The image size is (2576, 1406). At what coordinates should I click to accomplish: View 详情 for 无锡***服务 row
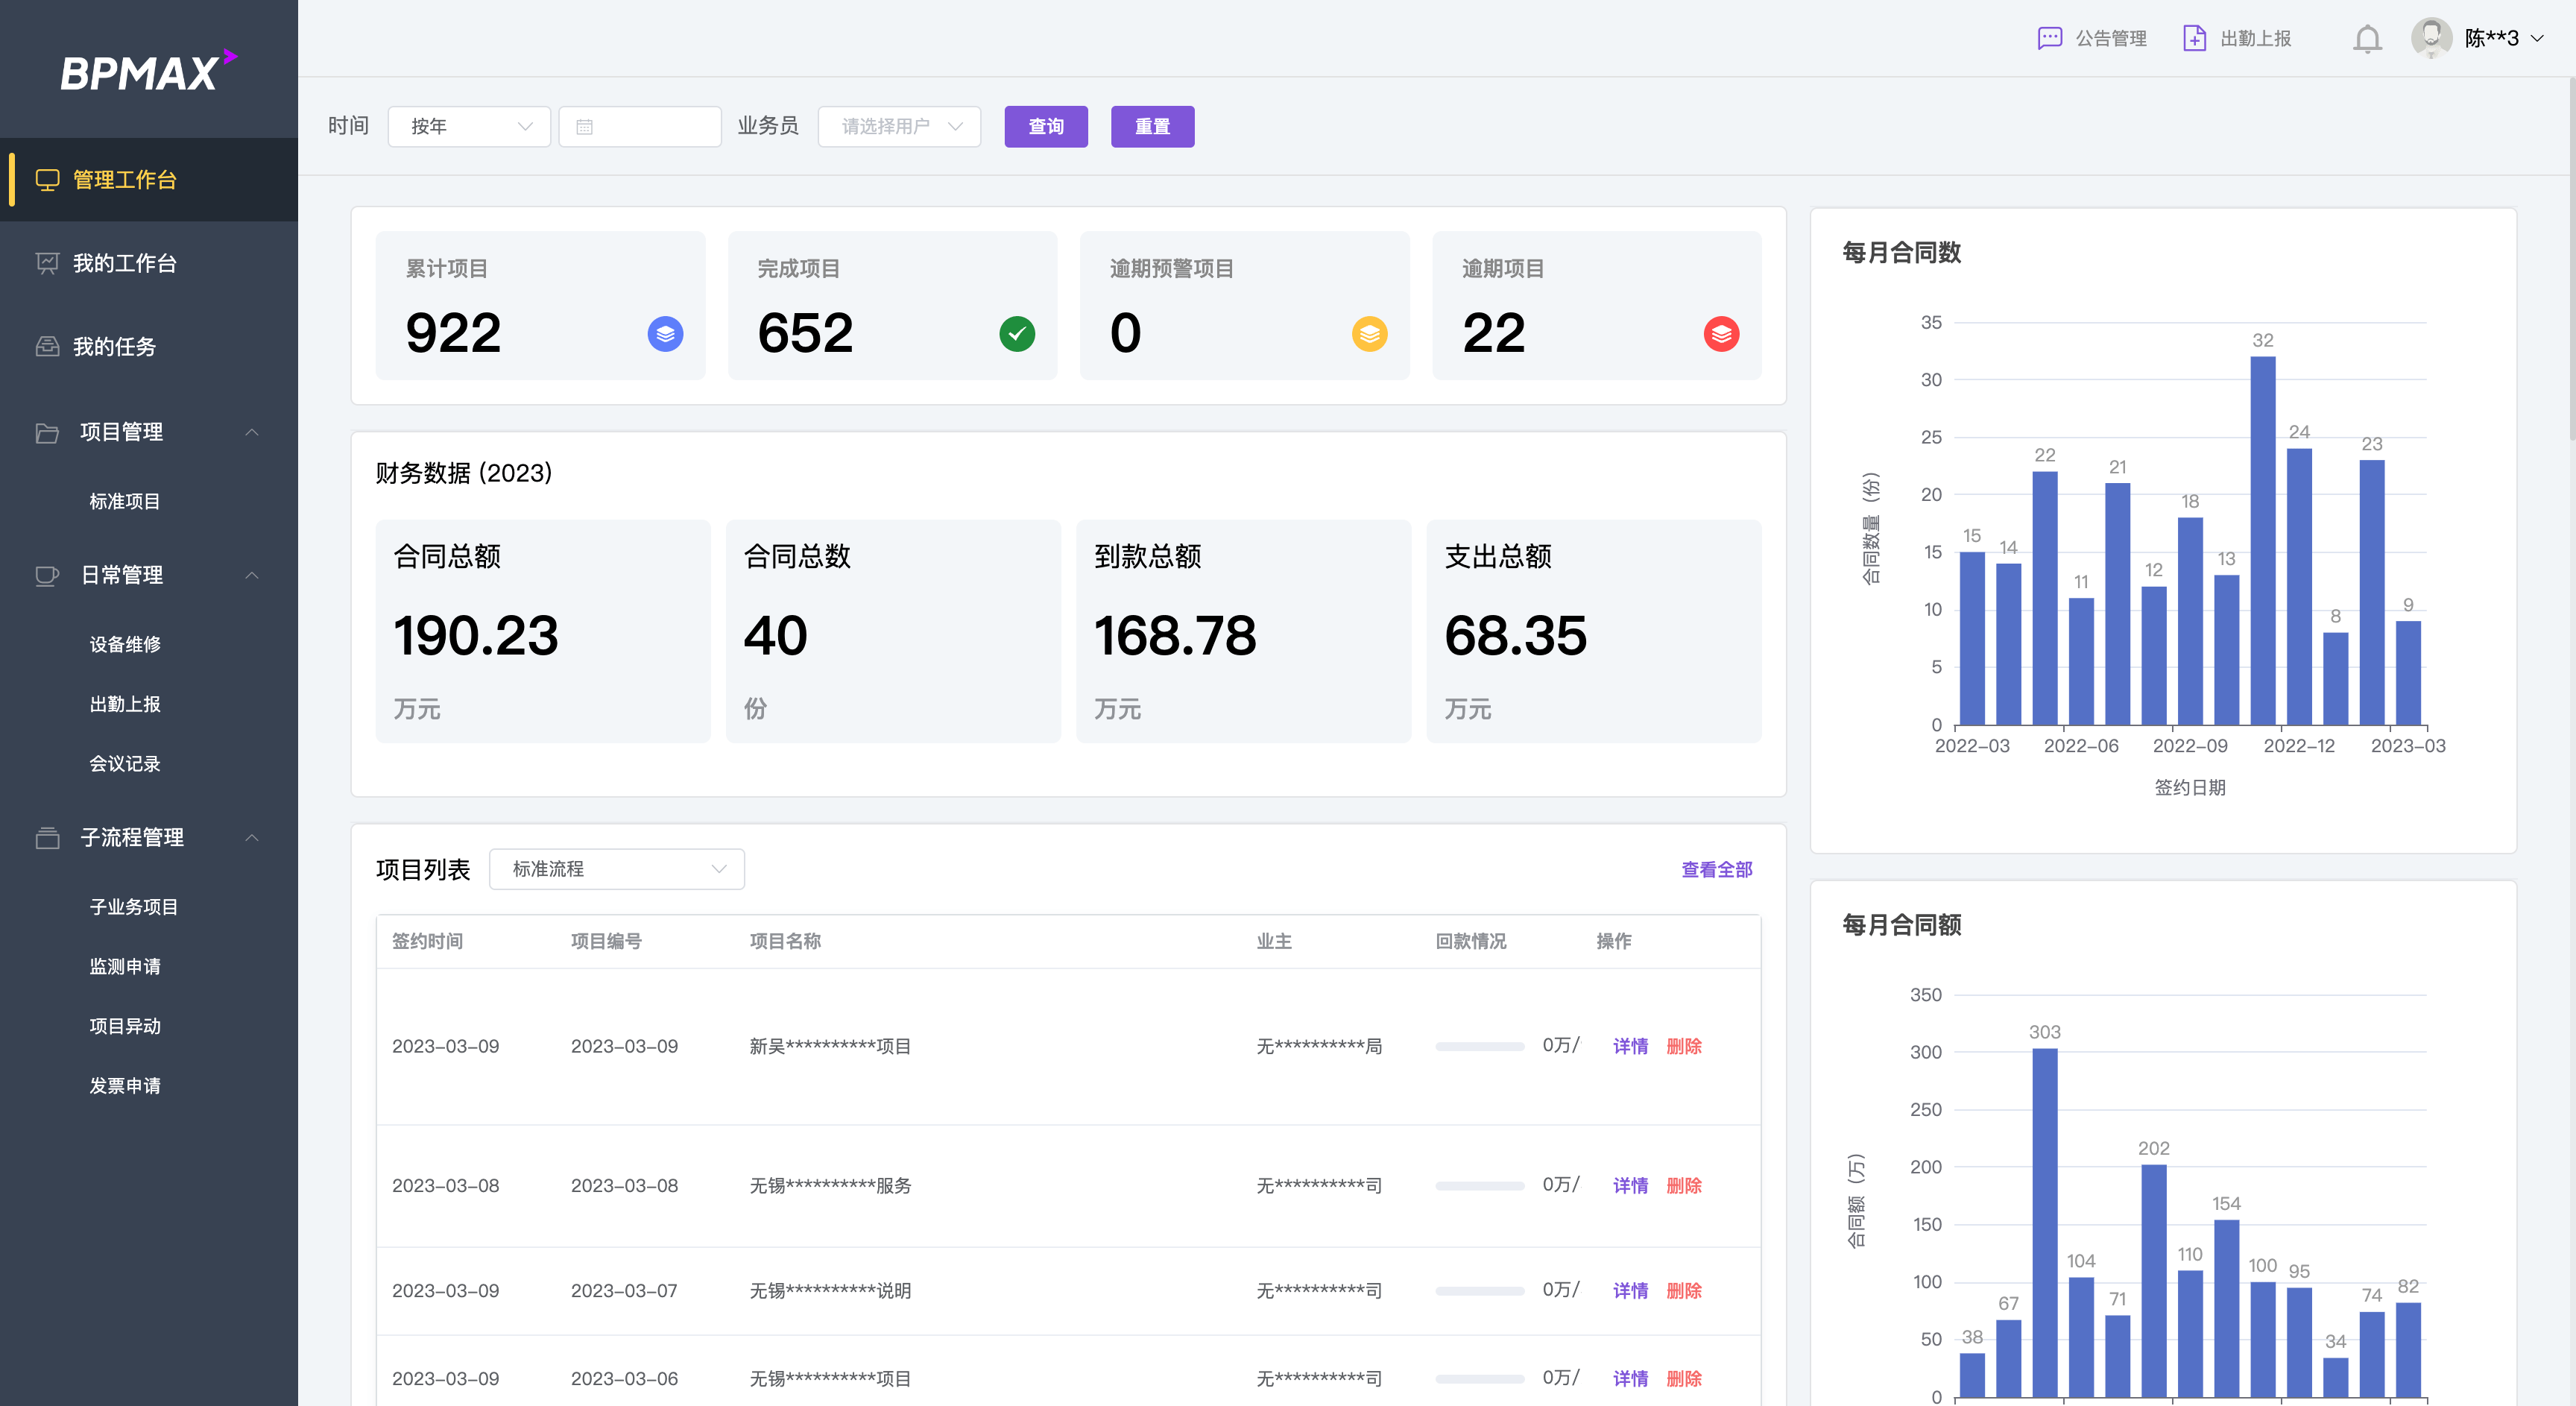(1630, 1186)
